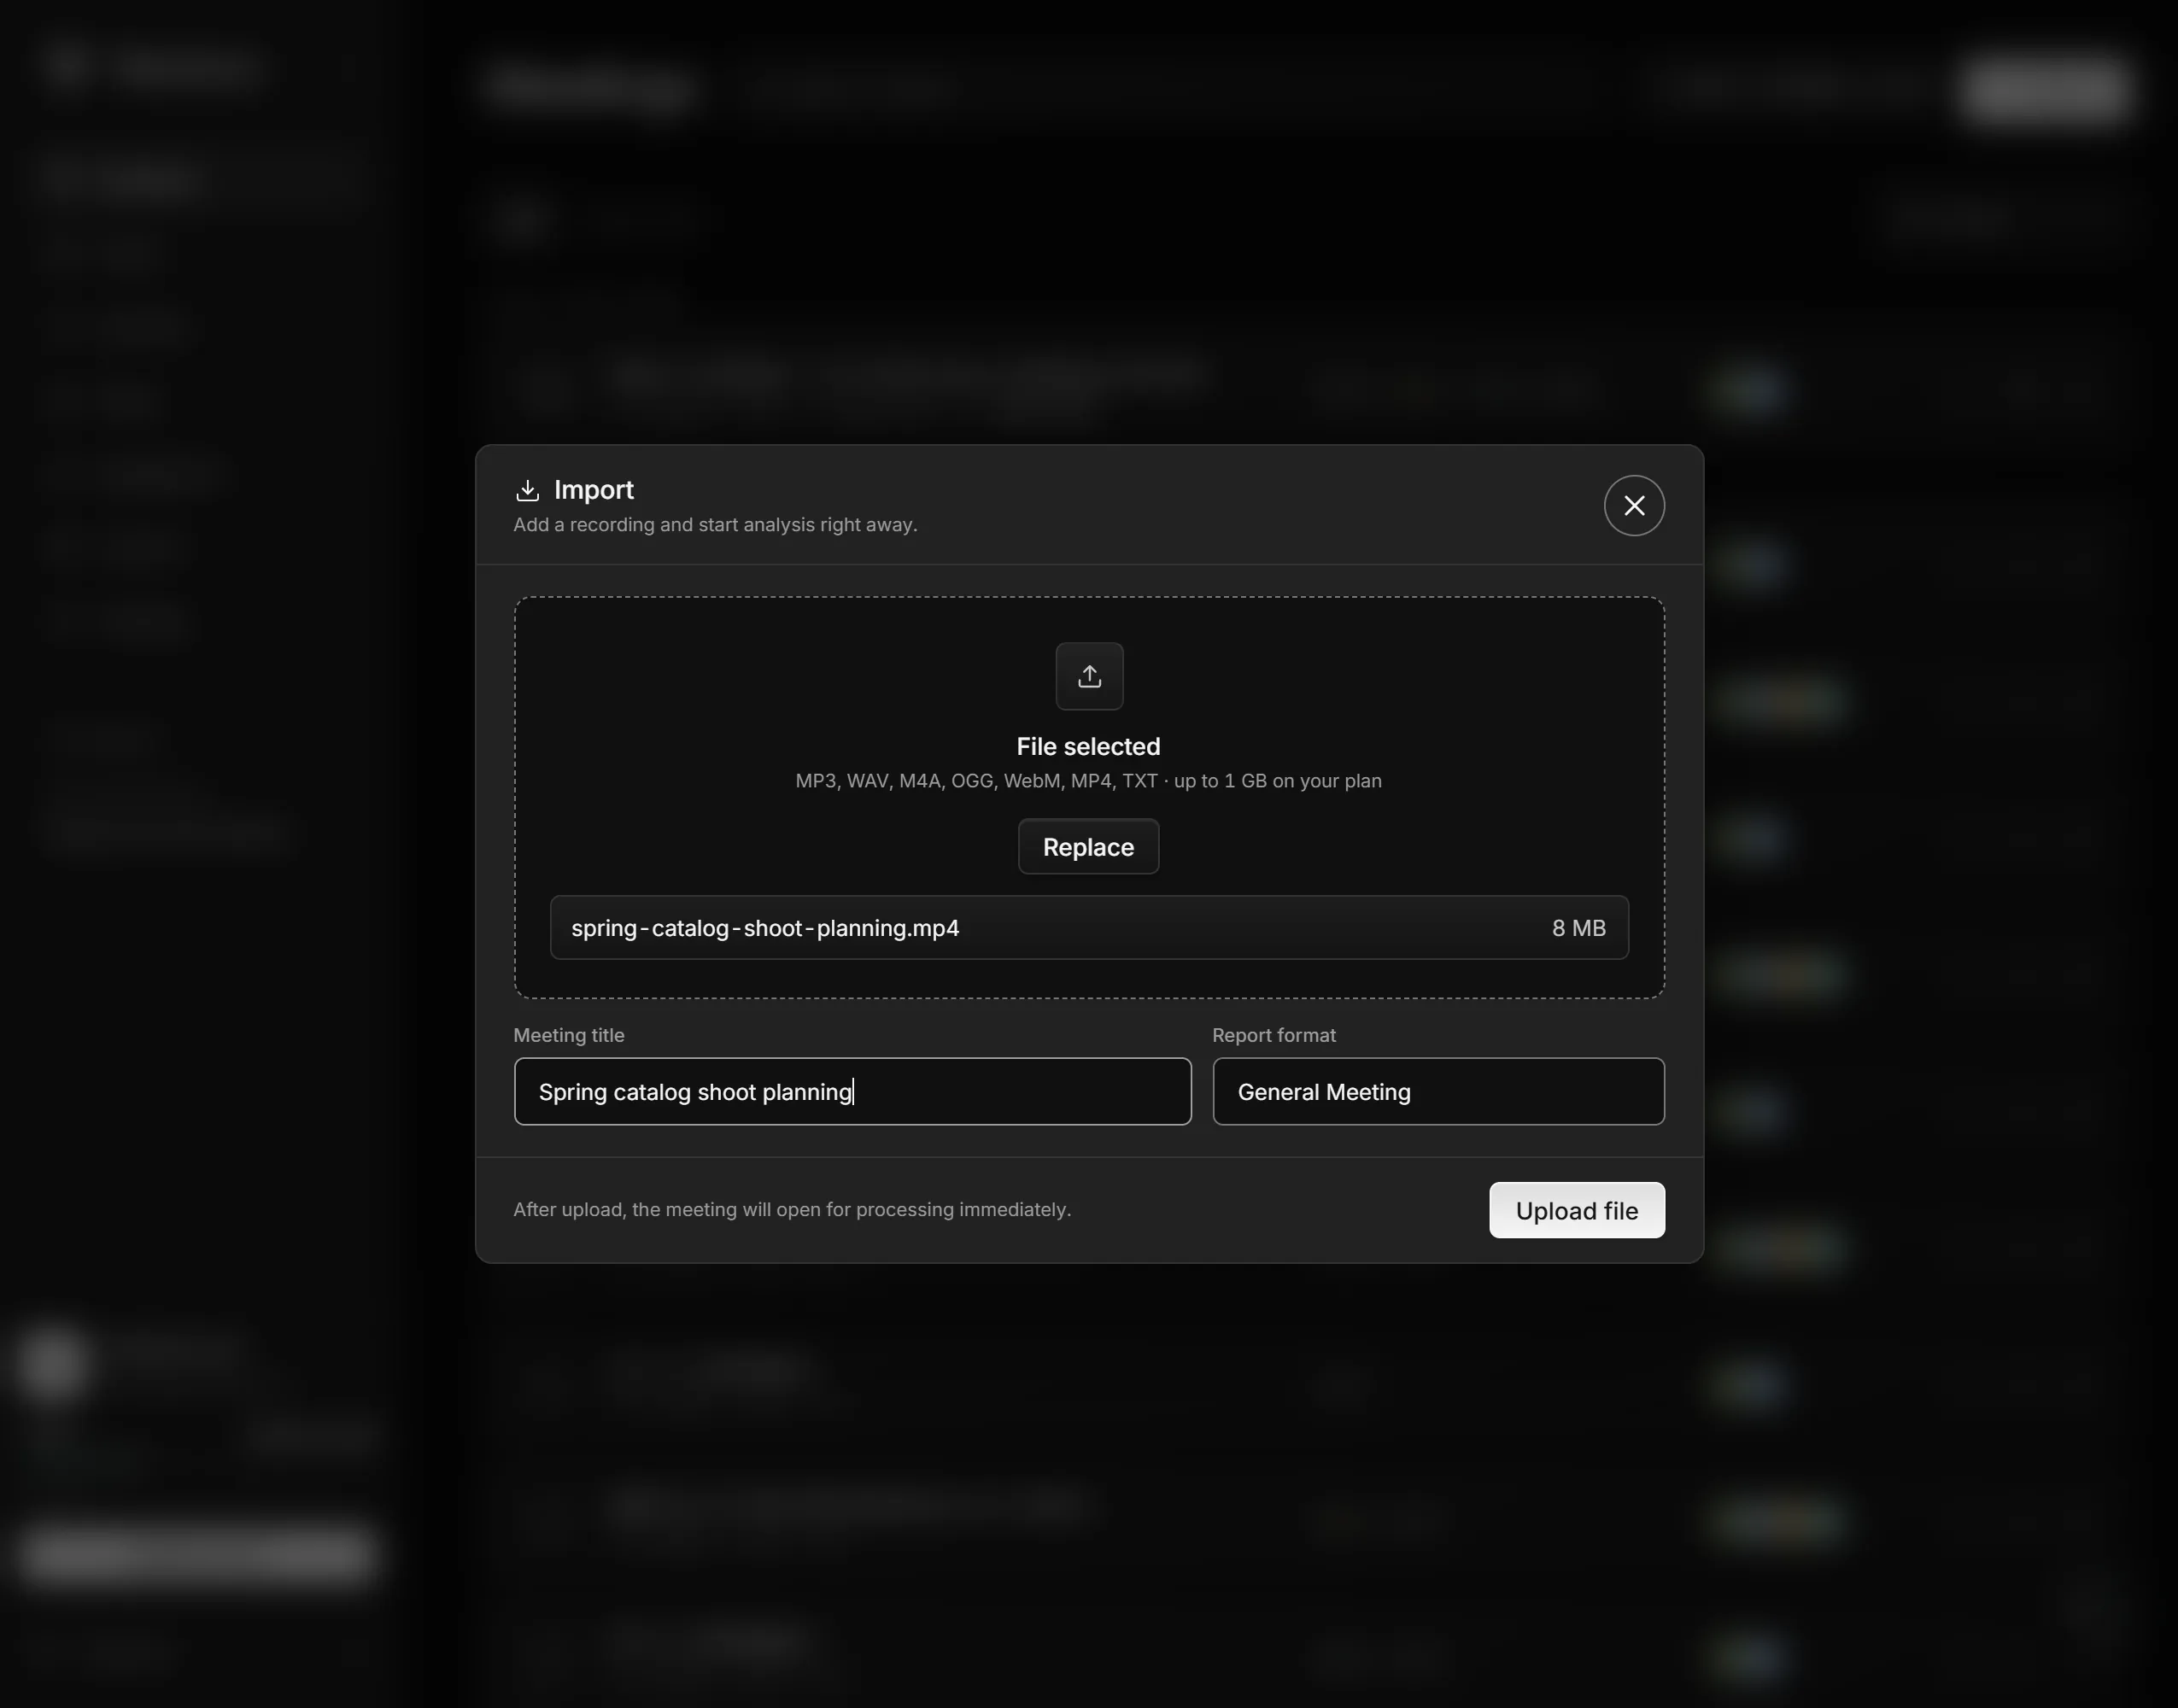Close the Import dialog
Image resolution: width=2178 pixels, height=1708 pixels.
tap(1634, 505)
